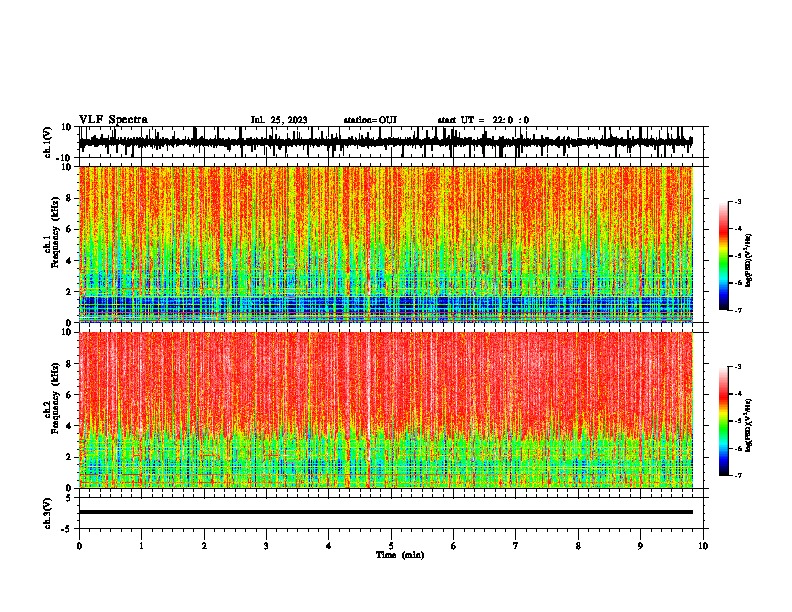Click the '-3' label on ch.1 color scale

tap(737, 201)
